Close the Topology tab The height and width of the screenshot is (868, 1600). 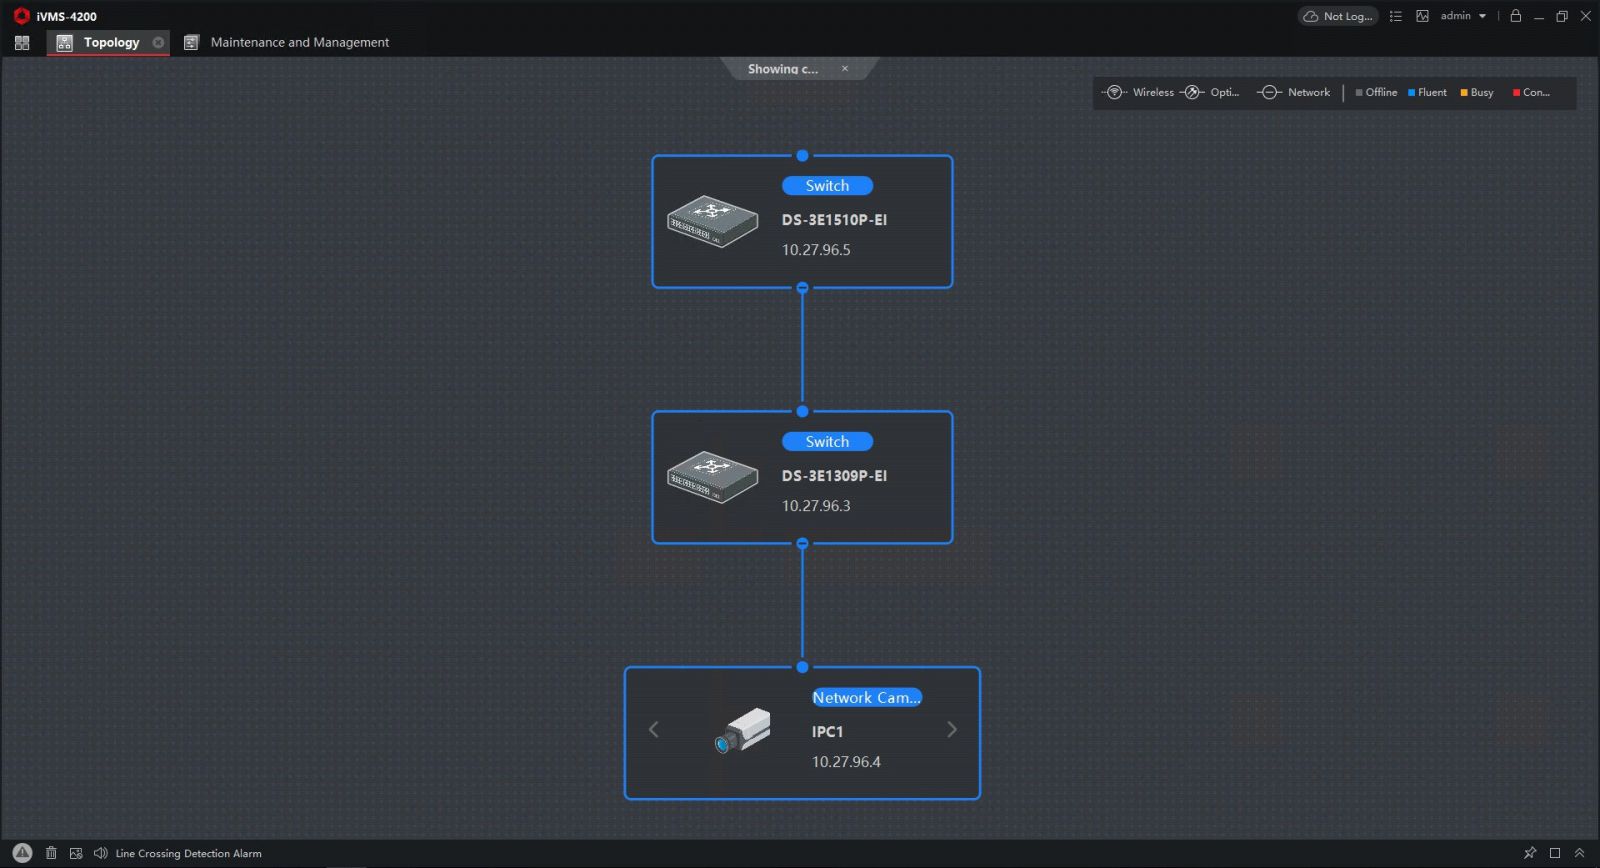click(158, 43)
